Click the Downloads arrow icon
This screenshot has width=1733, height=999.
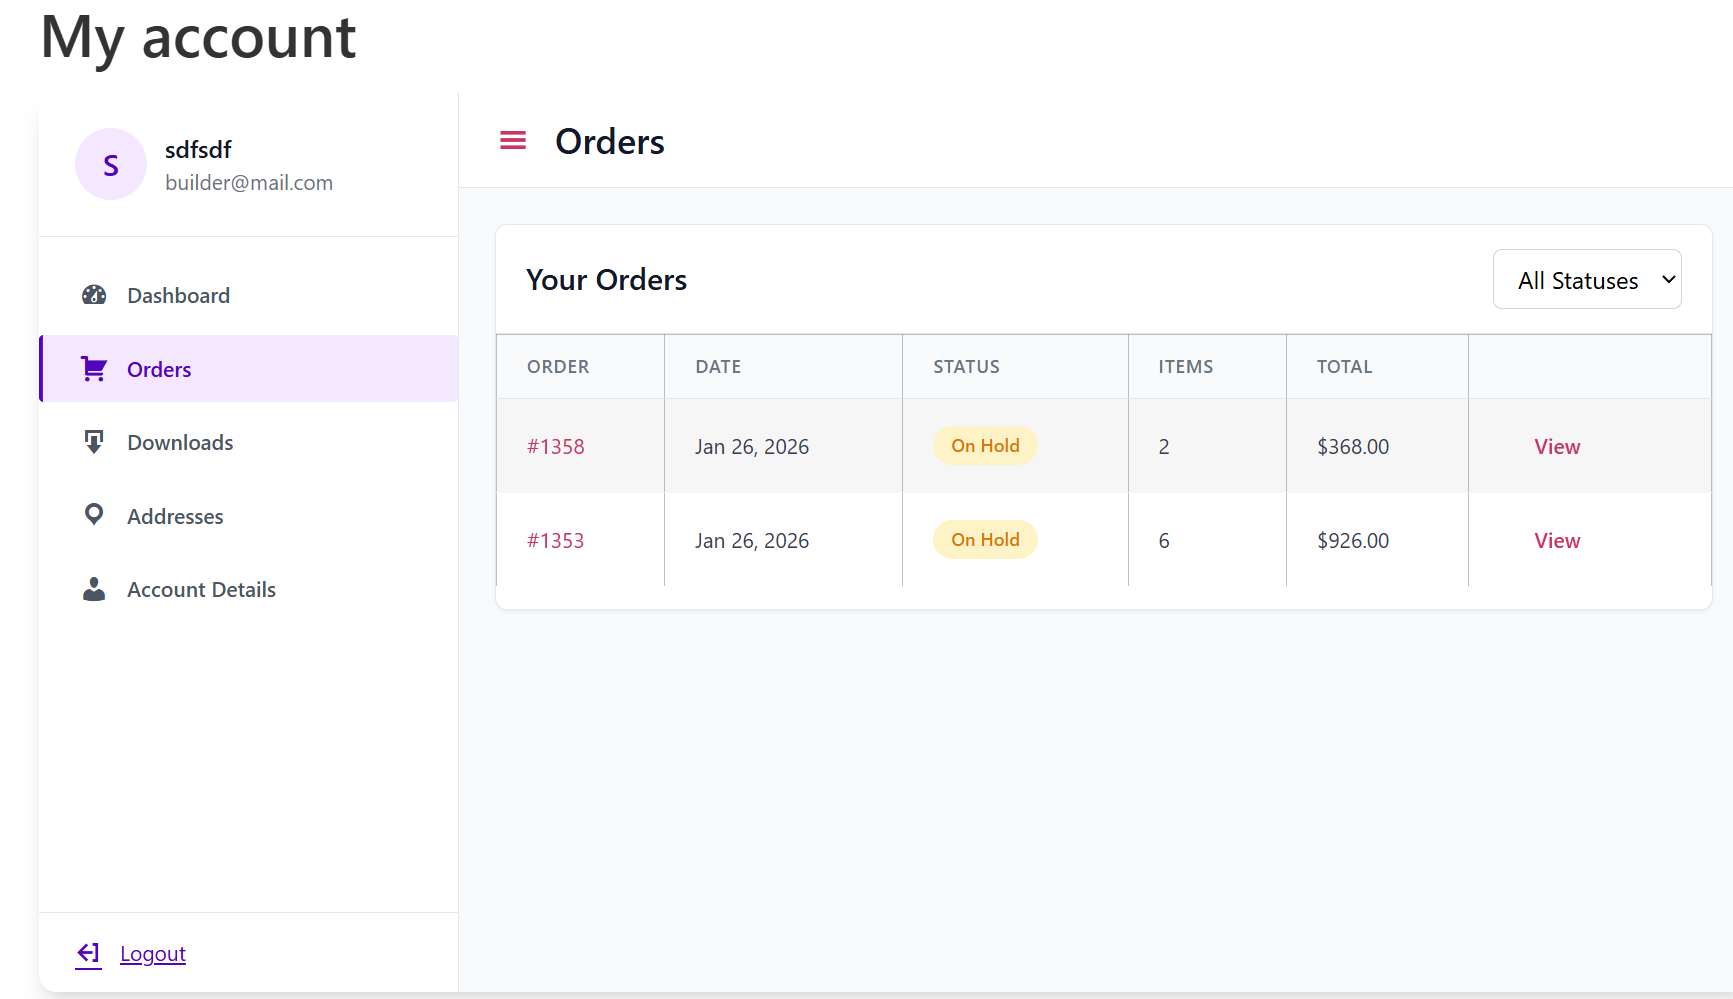pos(94,442)
